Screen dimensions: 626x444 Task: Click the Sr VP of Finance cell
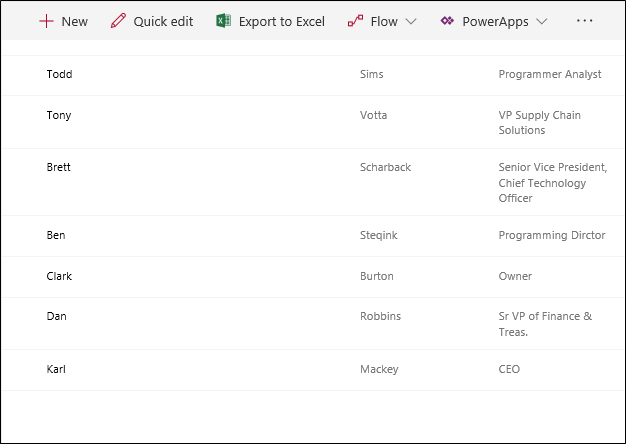point(545,324)
